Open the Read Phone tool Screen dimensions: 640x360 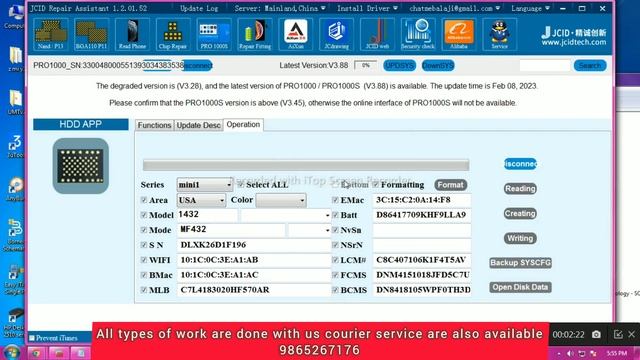(x=132, y=34)
